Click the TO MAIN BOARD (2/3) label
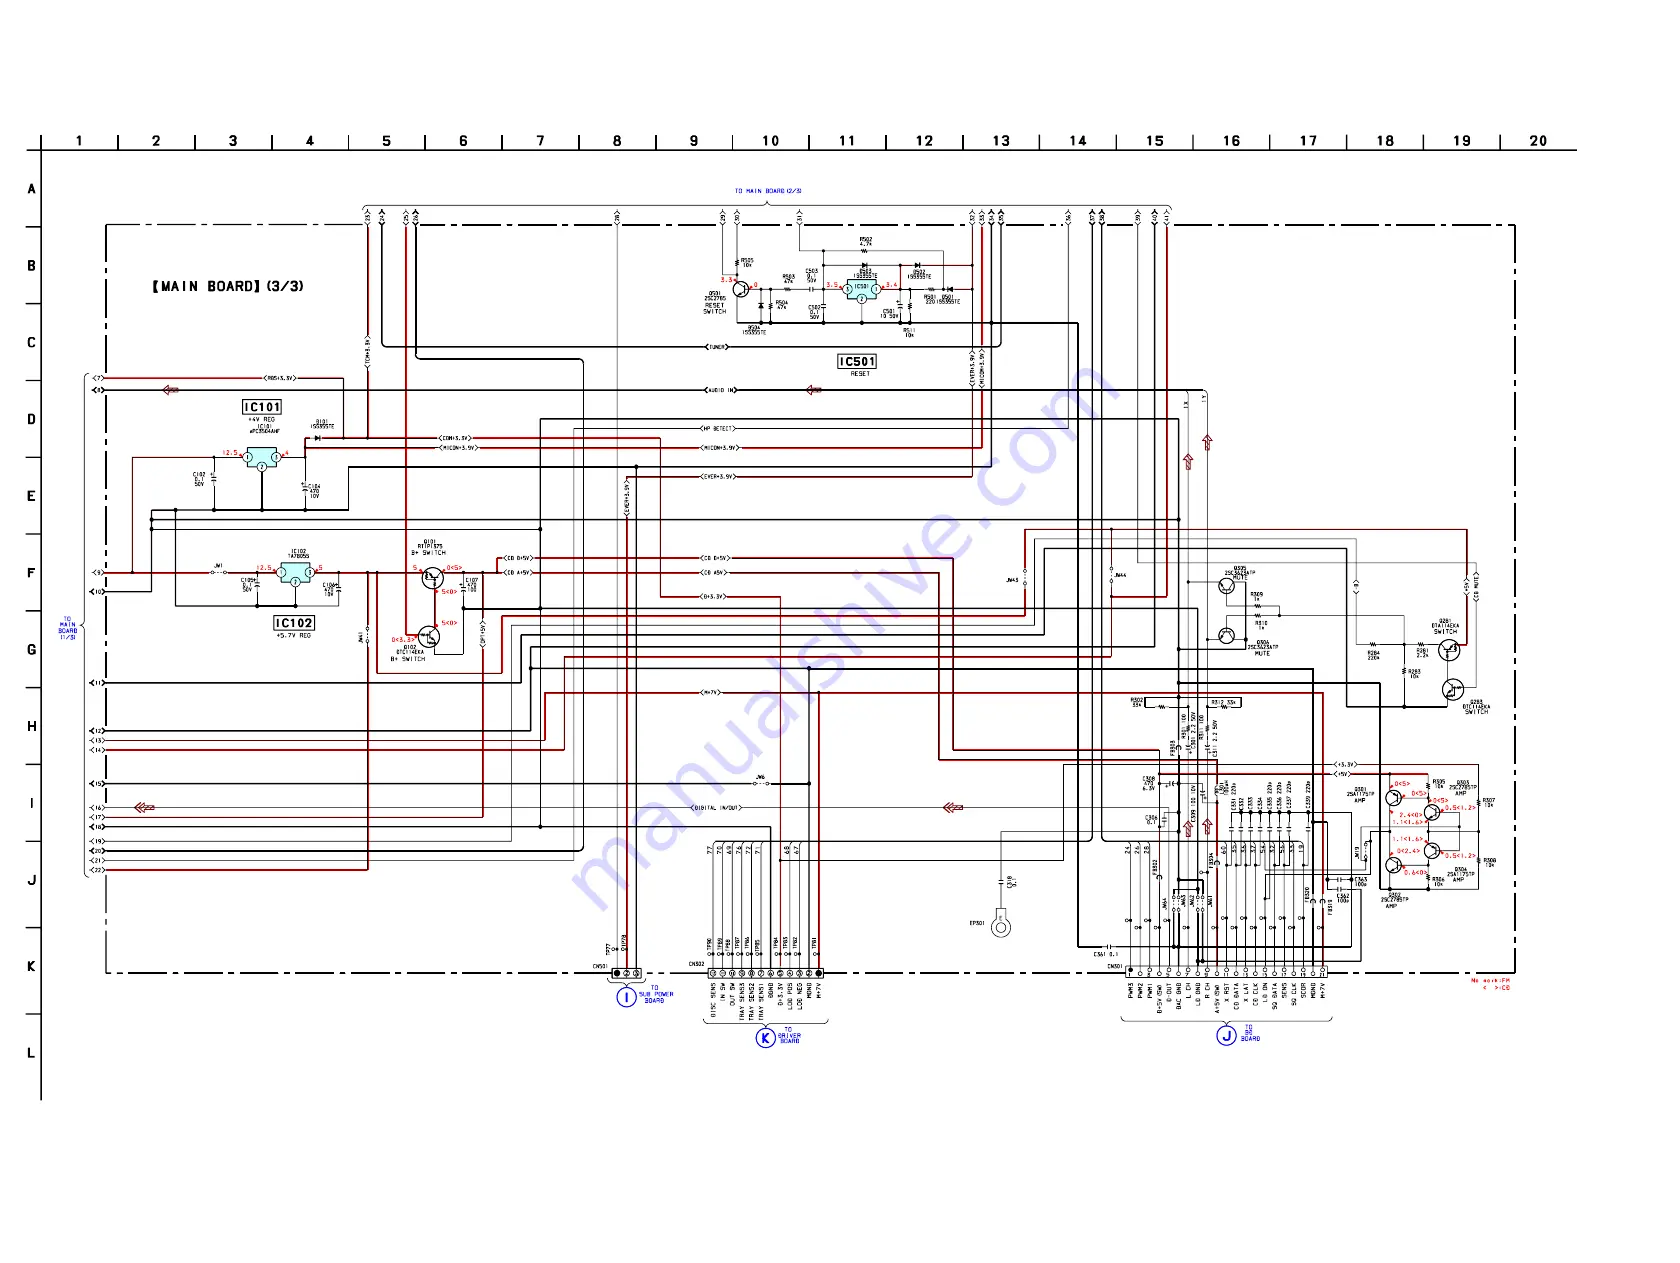The width and height of the screenshot is (1680, 1263). coord(768,191)
